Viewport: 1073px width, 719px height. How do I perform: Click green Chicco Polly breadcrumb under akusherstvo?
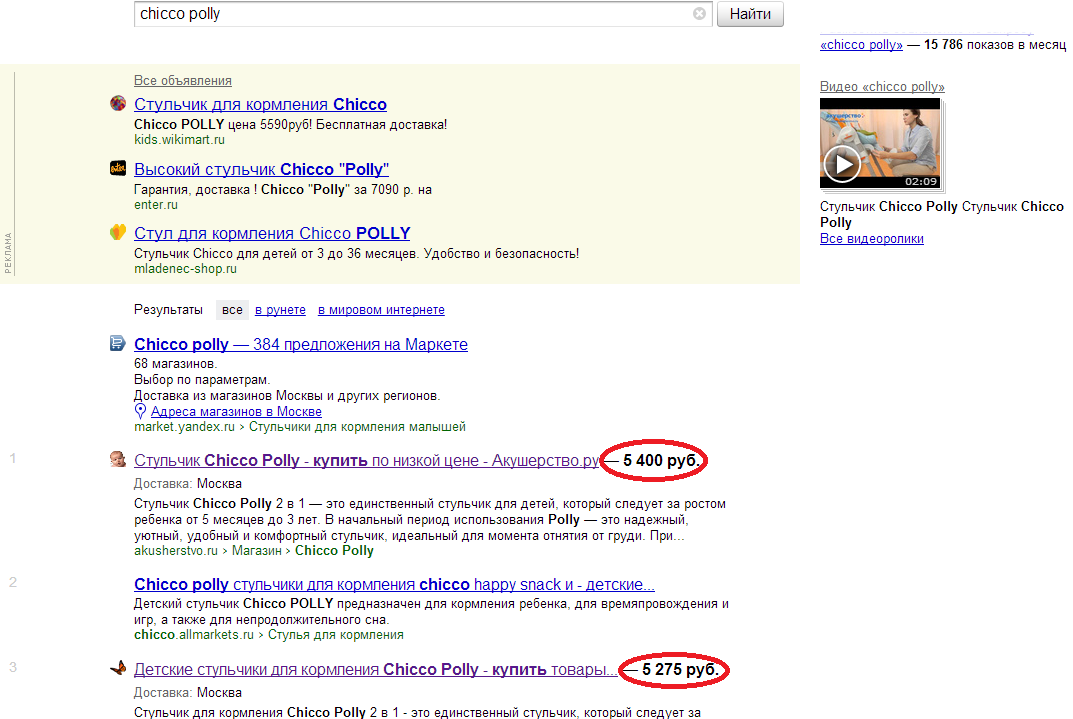pyautogui.click(x=334, y=551)
